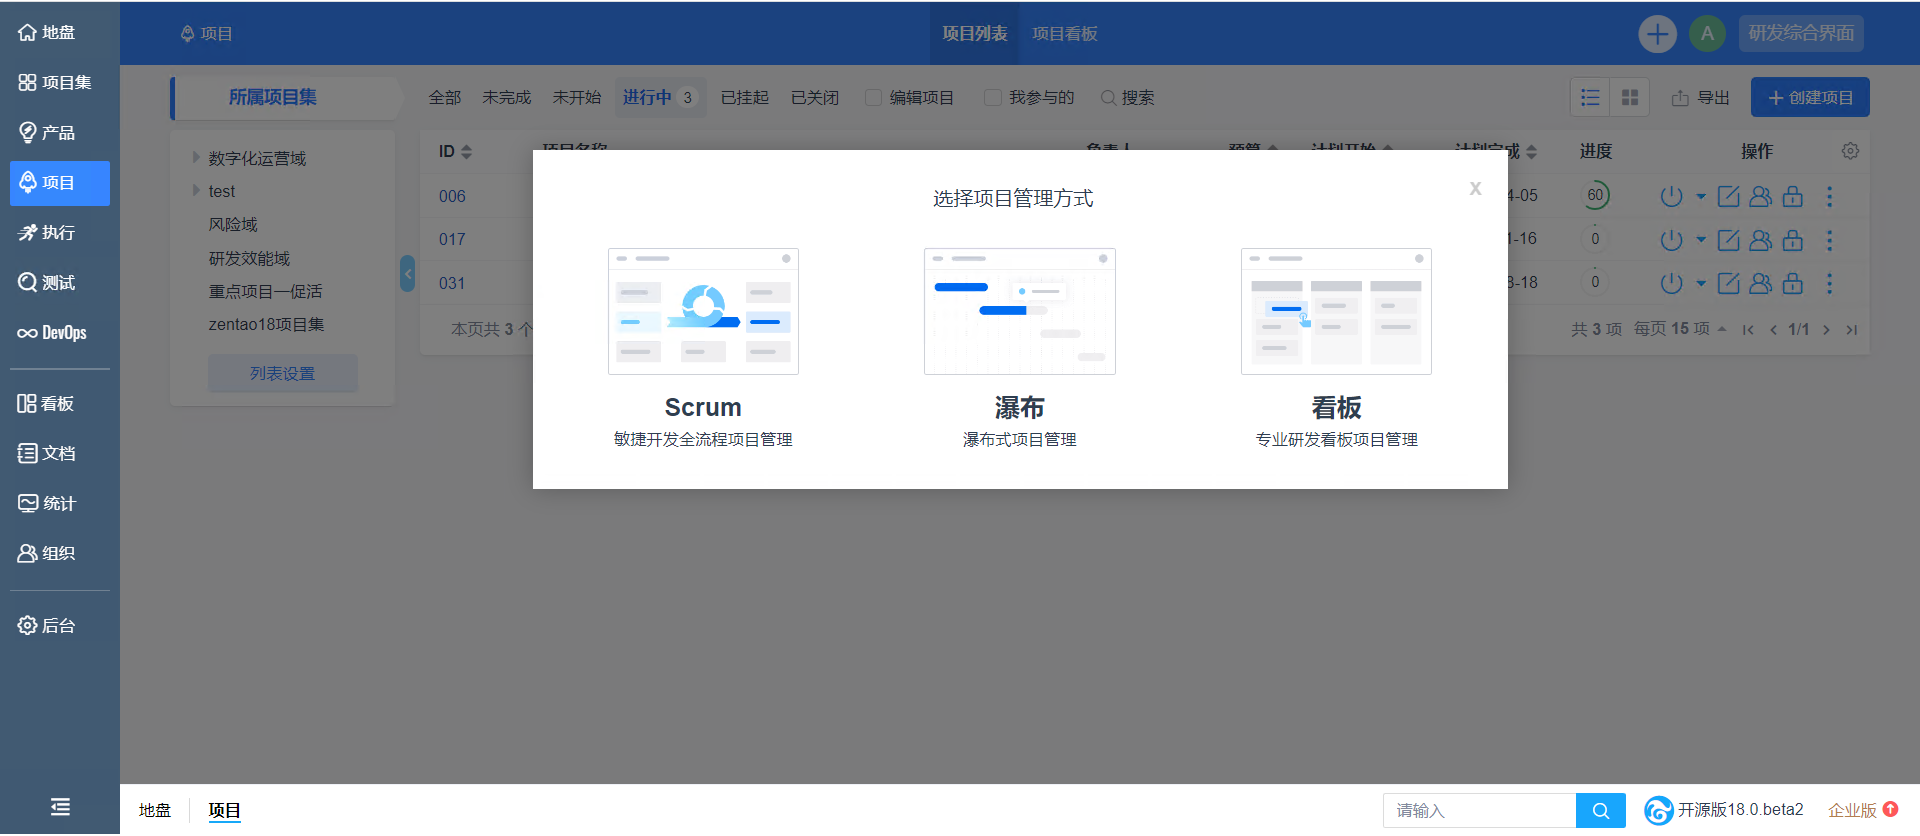The width and height of the screenshot is (1920, 836).
Task: Open status dropdown arrow for project 017
Action: [1700, 240]
